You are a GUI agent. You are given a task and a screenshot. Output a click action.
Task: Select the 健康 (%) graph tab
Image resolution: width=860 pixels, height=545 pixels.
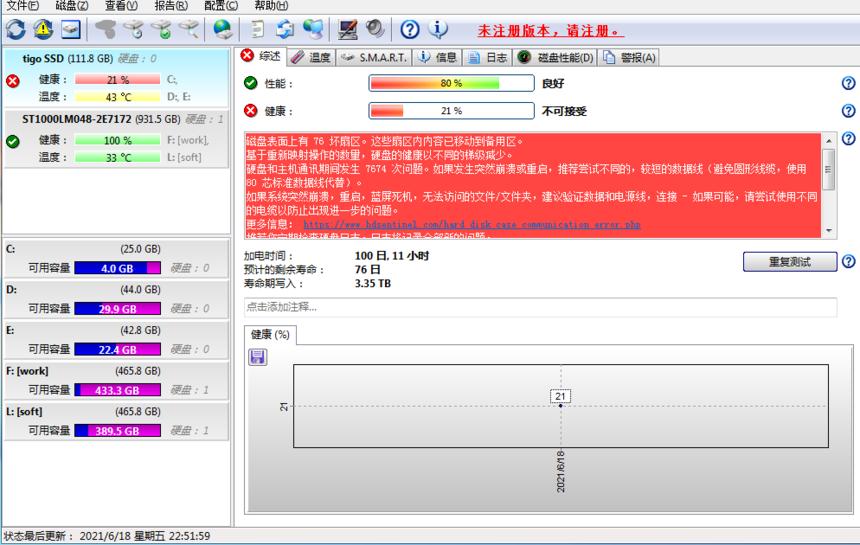(x=270, y=334)
